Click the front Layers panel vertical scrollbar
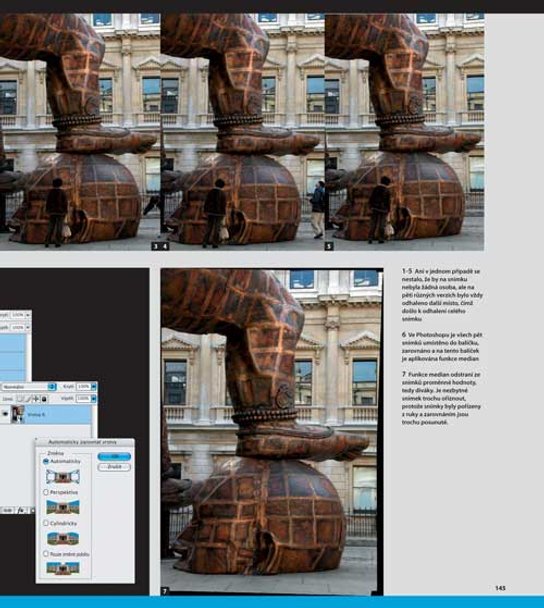 click(94, 421)
